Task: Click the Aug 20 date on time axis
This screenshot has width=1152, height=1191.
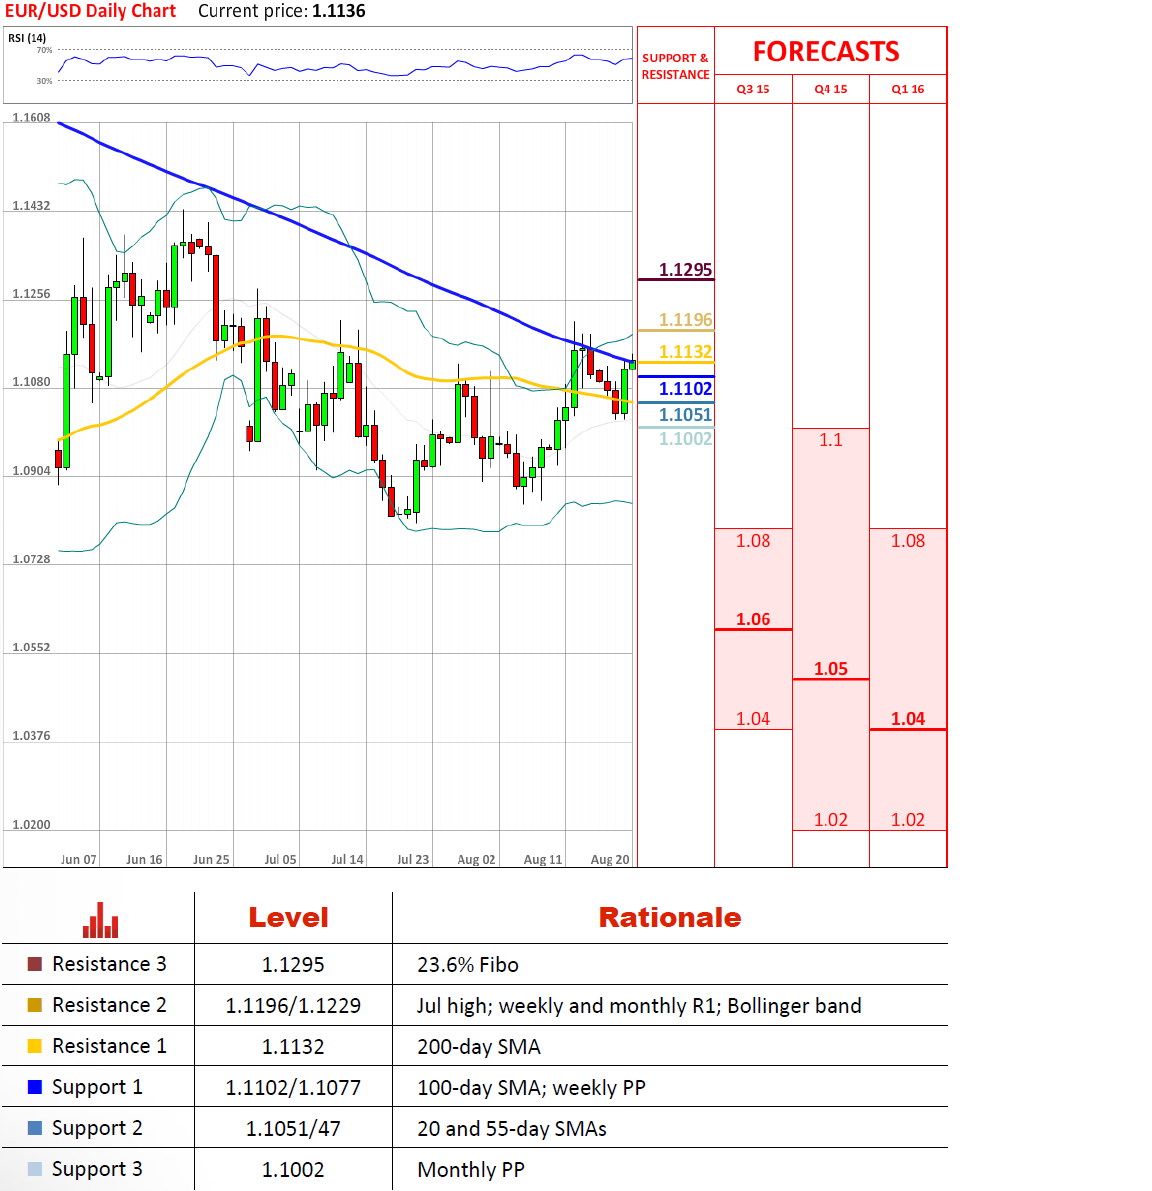Action: [610, 859]
